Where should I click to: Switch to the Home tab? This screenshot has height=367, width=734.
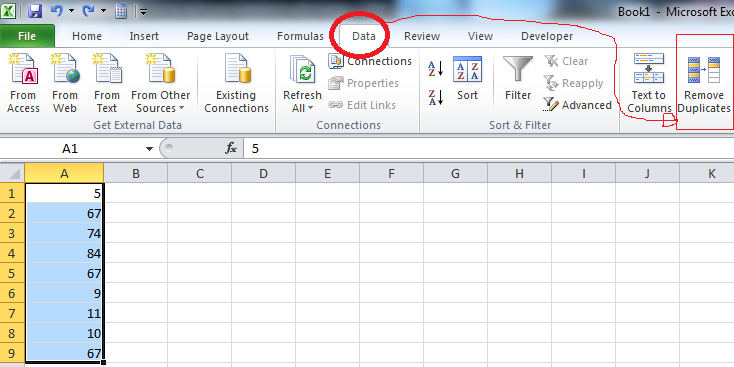click(x=87, y=36)
